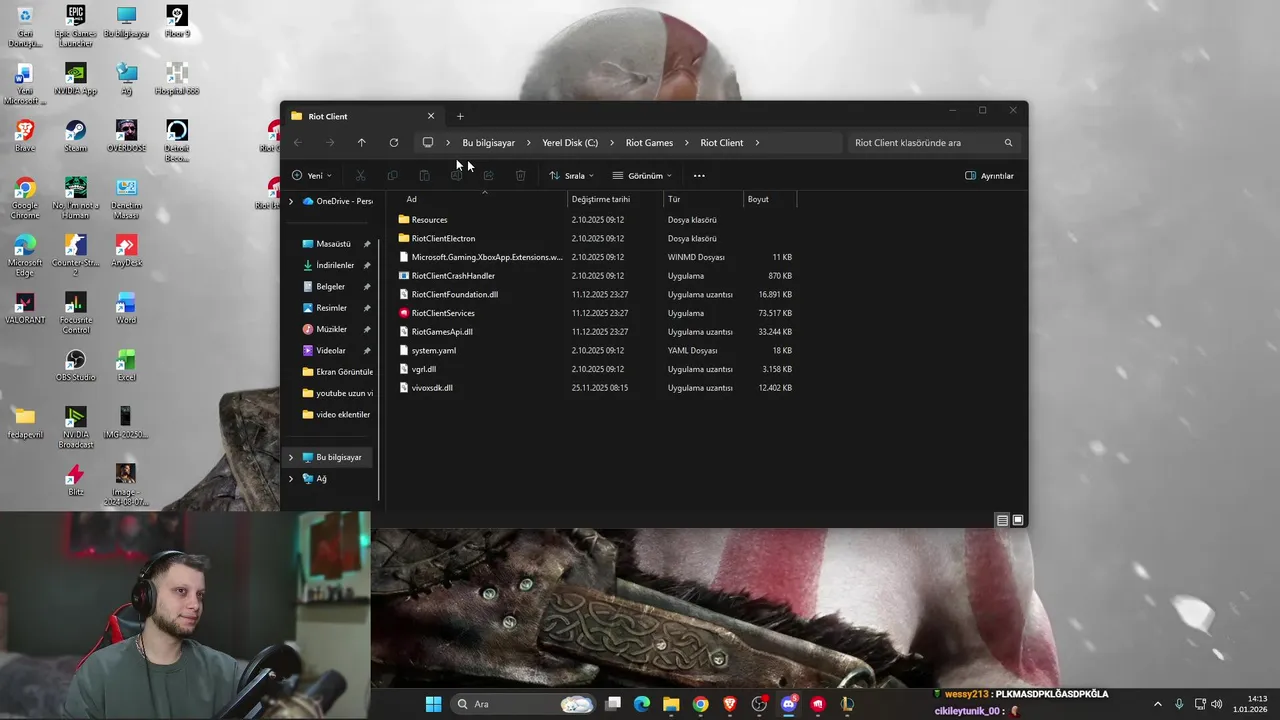Select RiotGamesApi.dll file
This screenshot has width=1280, height=720.
[442, 332]
